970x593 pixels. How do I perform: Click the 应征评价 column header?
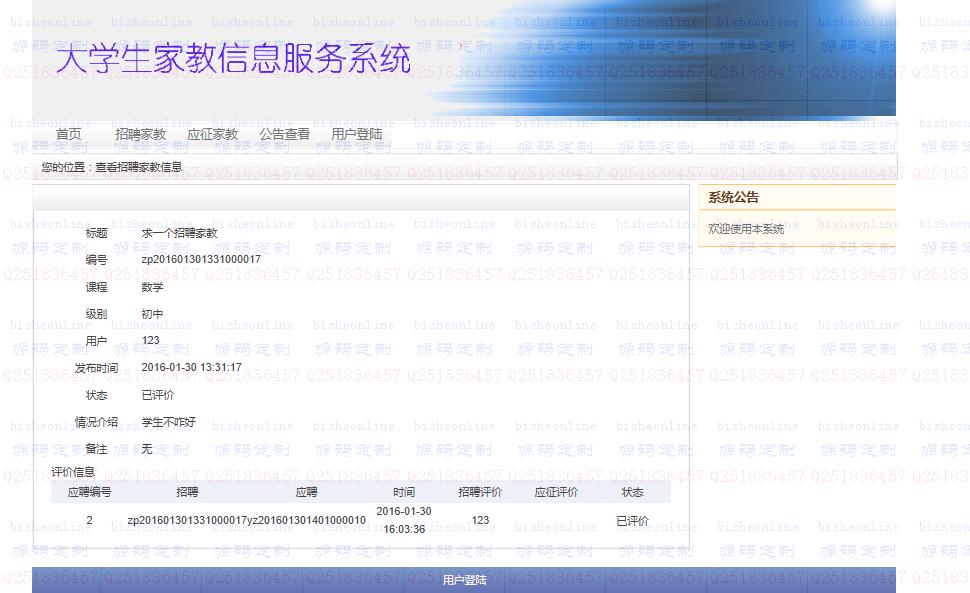(x=556, y=492)
